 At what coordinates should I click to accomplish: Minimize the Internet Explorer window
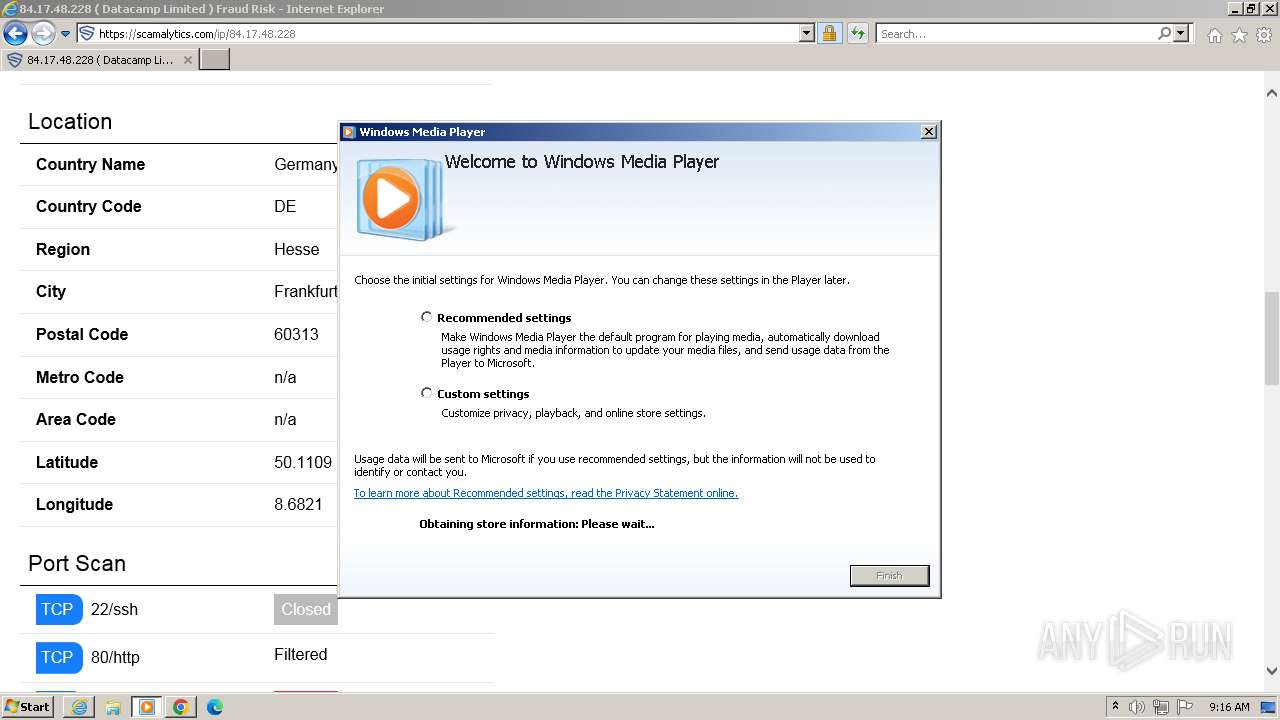1236,8
